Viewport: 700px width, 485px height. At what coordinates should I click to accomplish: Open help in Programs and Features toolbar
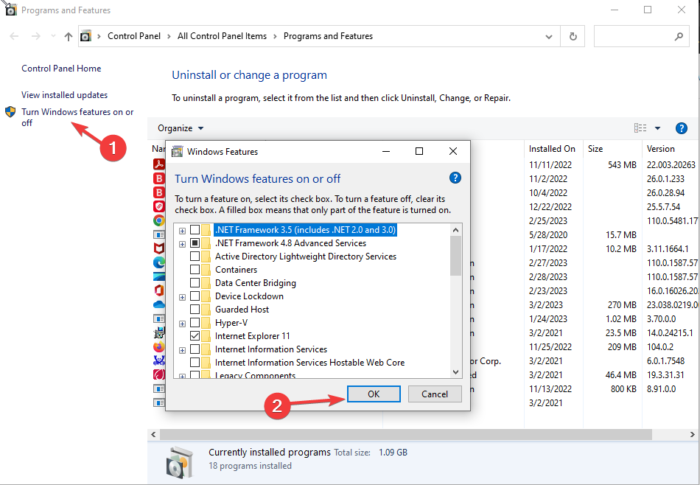tap(681, 128)
